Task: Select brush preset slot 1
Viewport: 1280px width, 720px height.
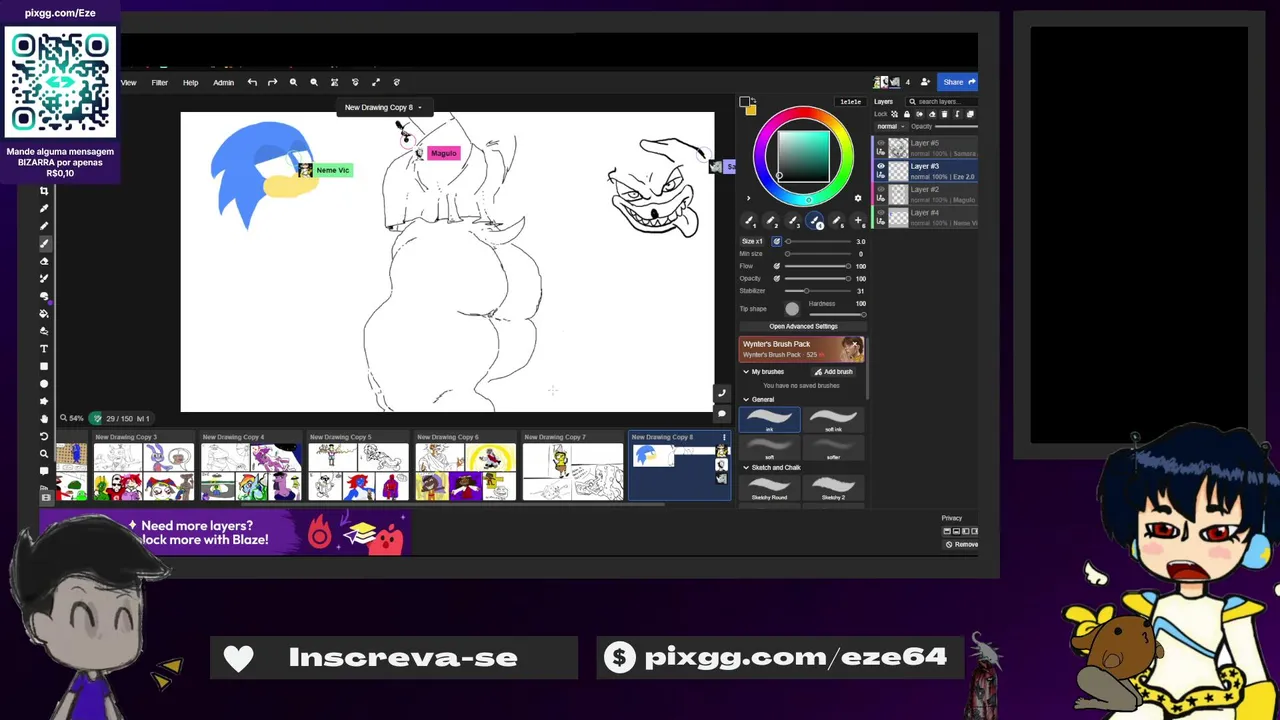Action: click(x=749, y=220)
